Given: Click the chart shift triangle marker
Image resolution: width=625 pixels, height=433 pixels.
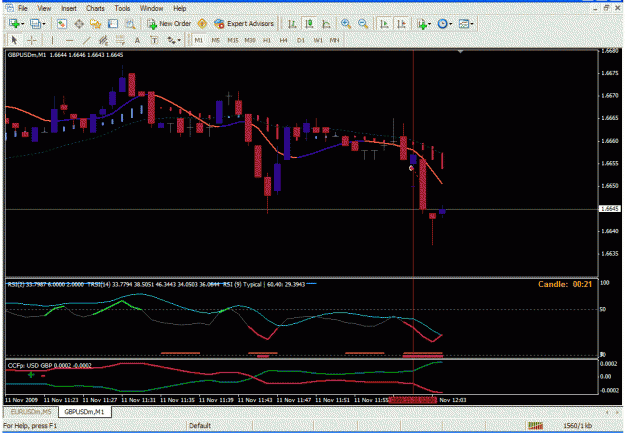Looking at the screenshot, I should pos(460,51).
